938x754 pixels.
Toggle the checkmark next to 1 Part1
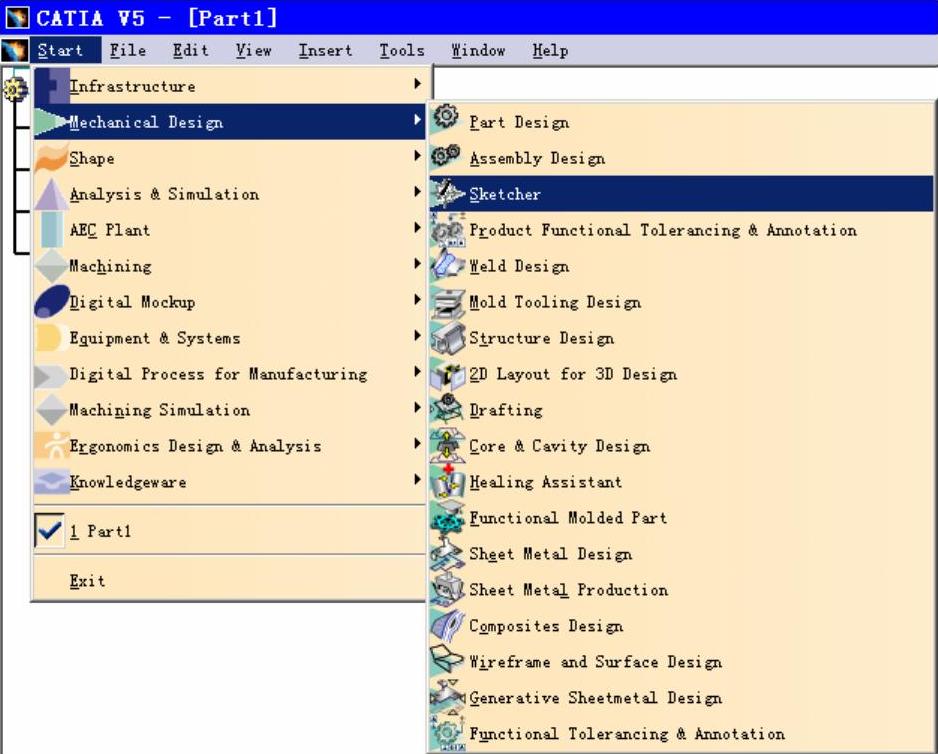[49, 530]
